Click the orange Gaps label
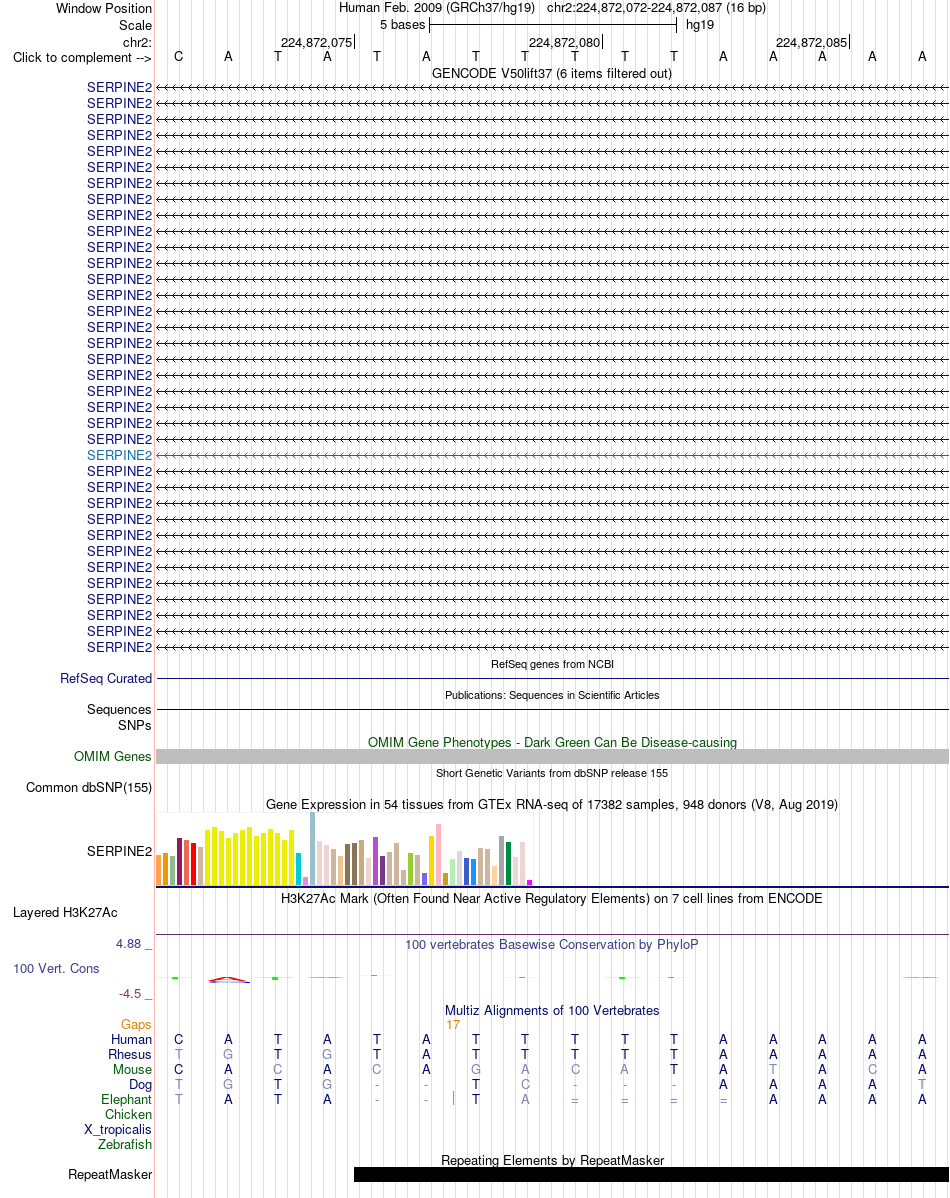 coord(136,1025)
